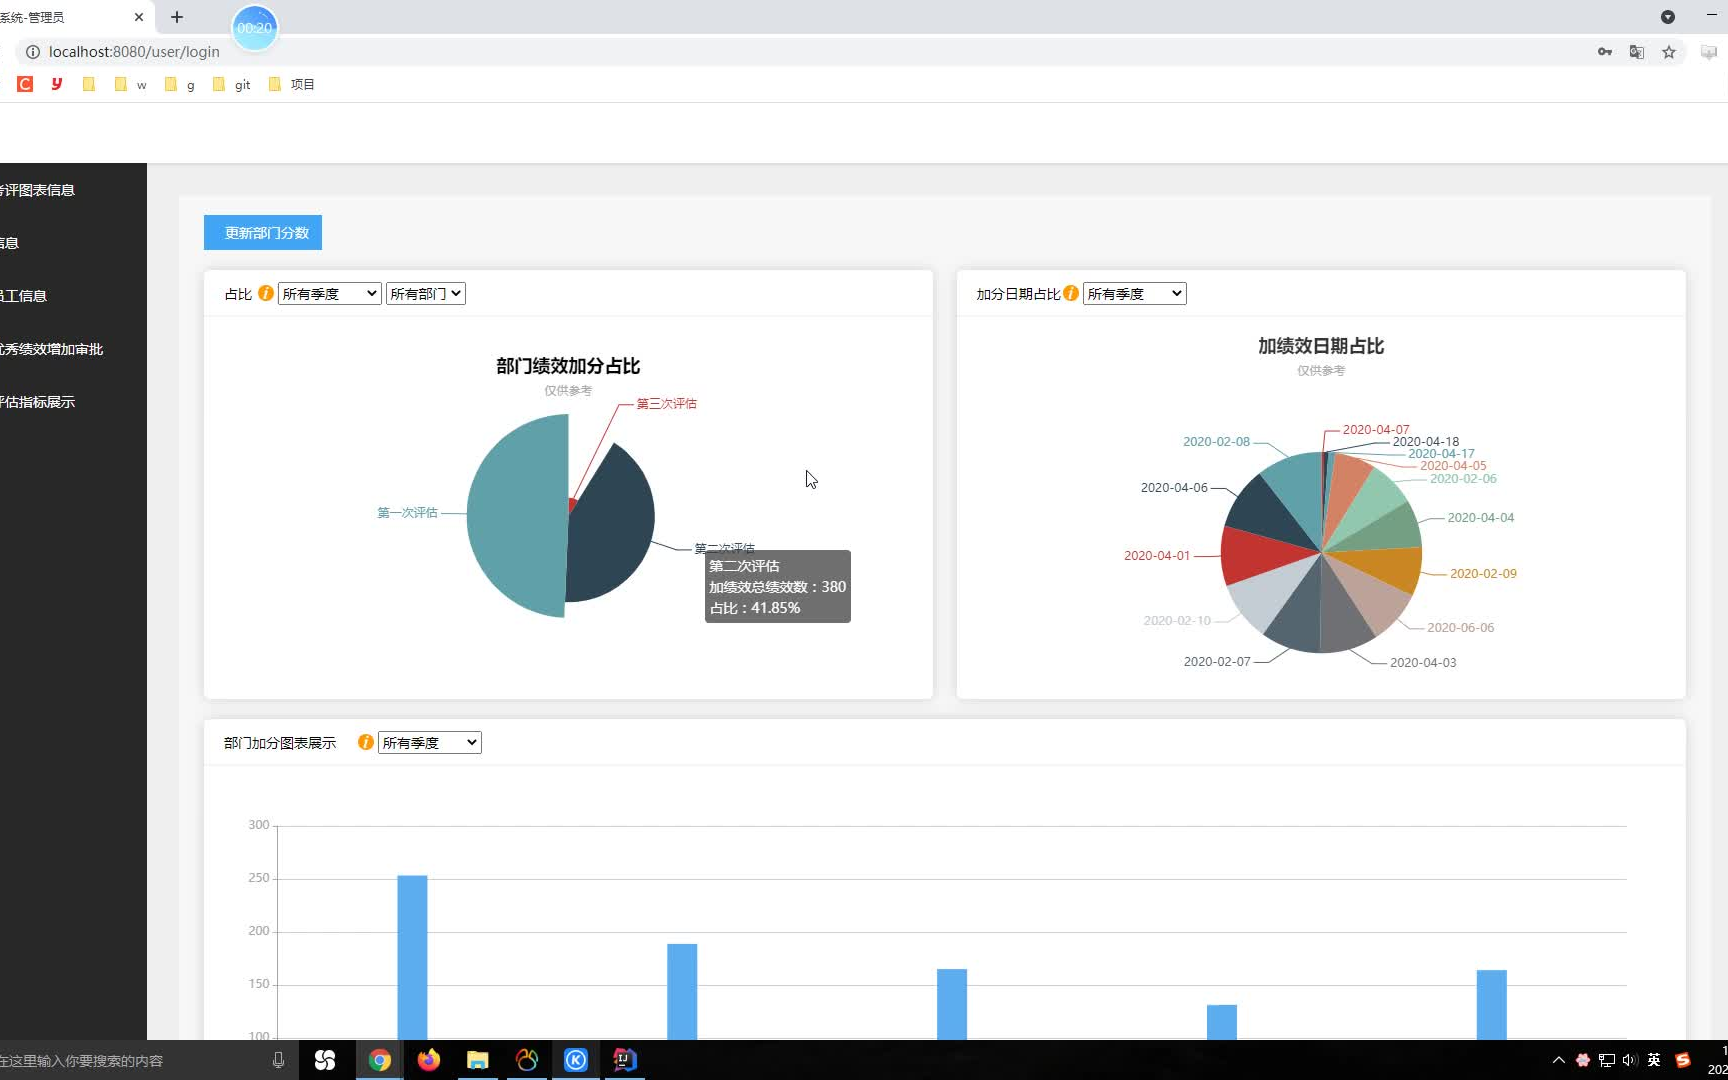Click the 2020-02-10 date label
Viewport: 1728px width, 1080px height.
pyautogui.click(x=1177, y=621)
